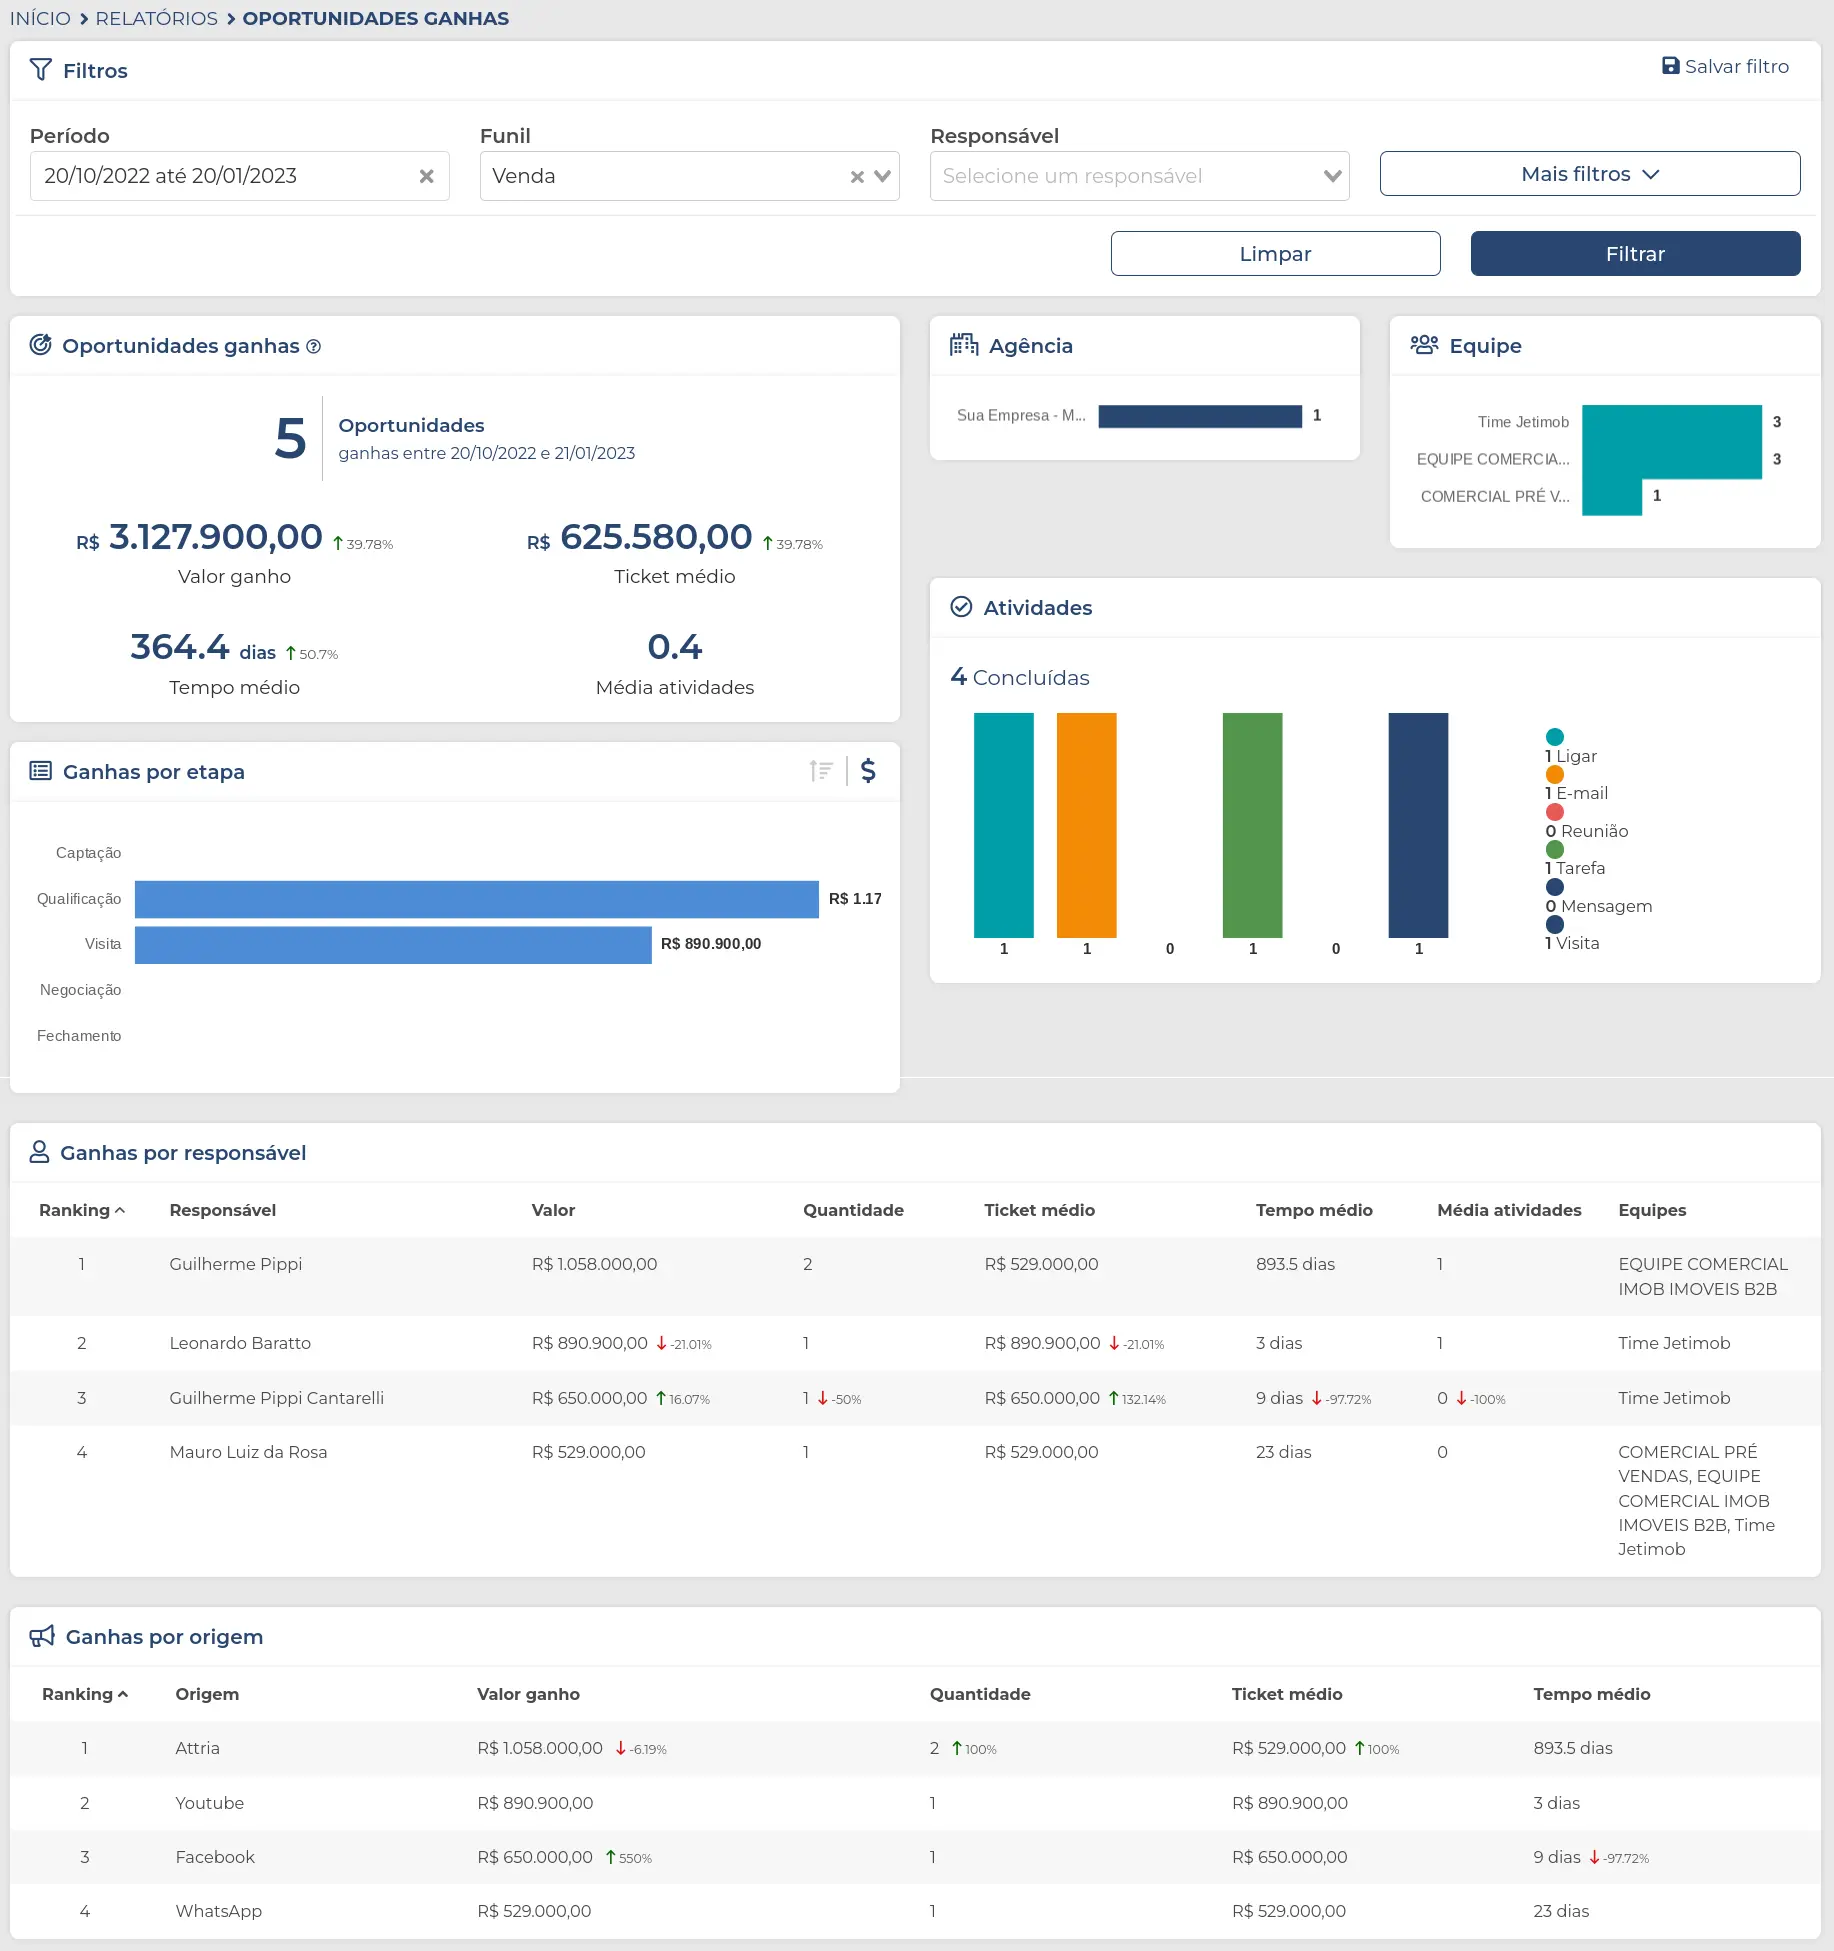Screen dimensions: 1834x1951
Task: Clear the Período date range with X
Action: 426,176
